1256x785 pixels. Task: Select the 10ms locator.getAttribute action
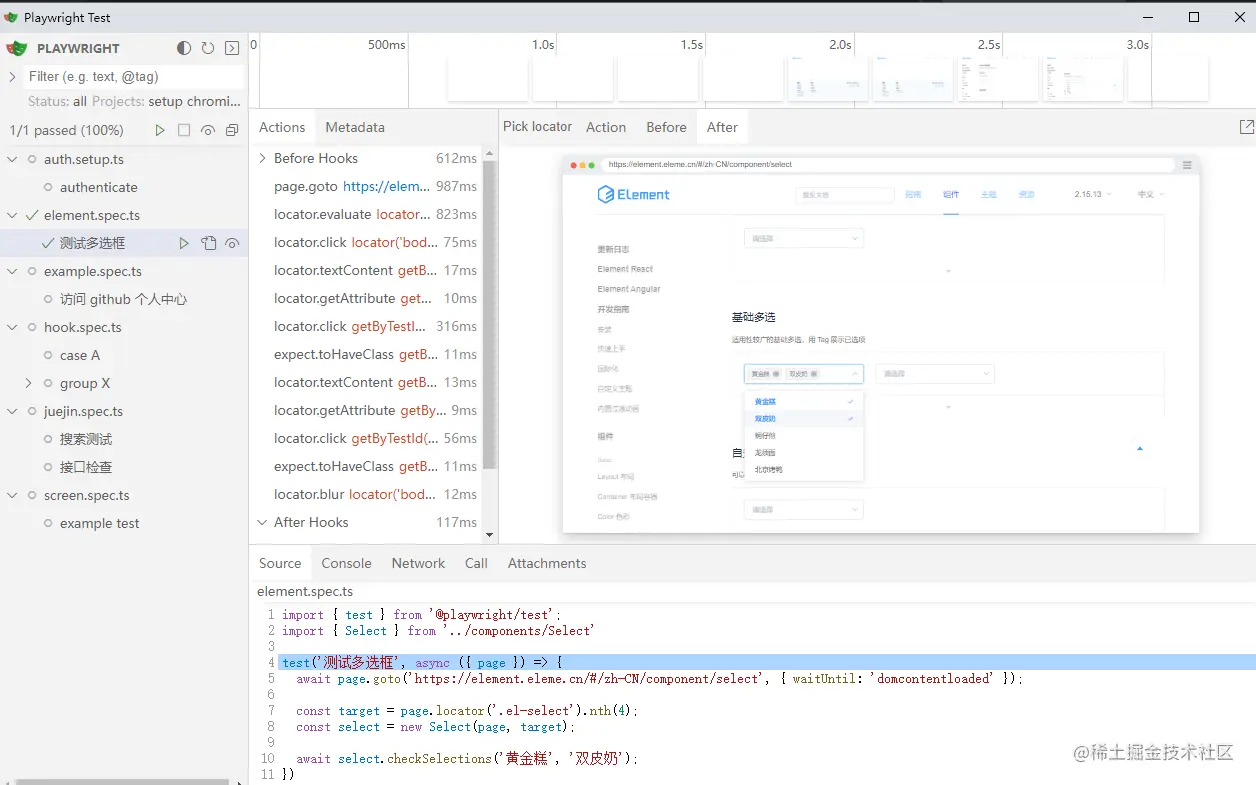366,298
